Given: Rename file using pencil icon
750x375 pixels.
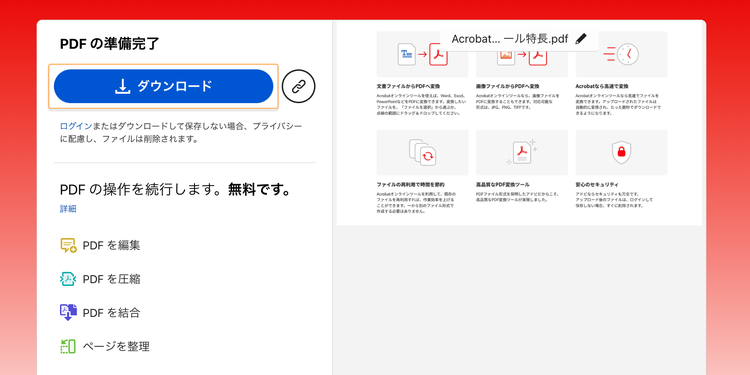Looking at the screenshot, I should pyautogui.click(x=581, y=39).
